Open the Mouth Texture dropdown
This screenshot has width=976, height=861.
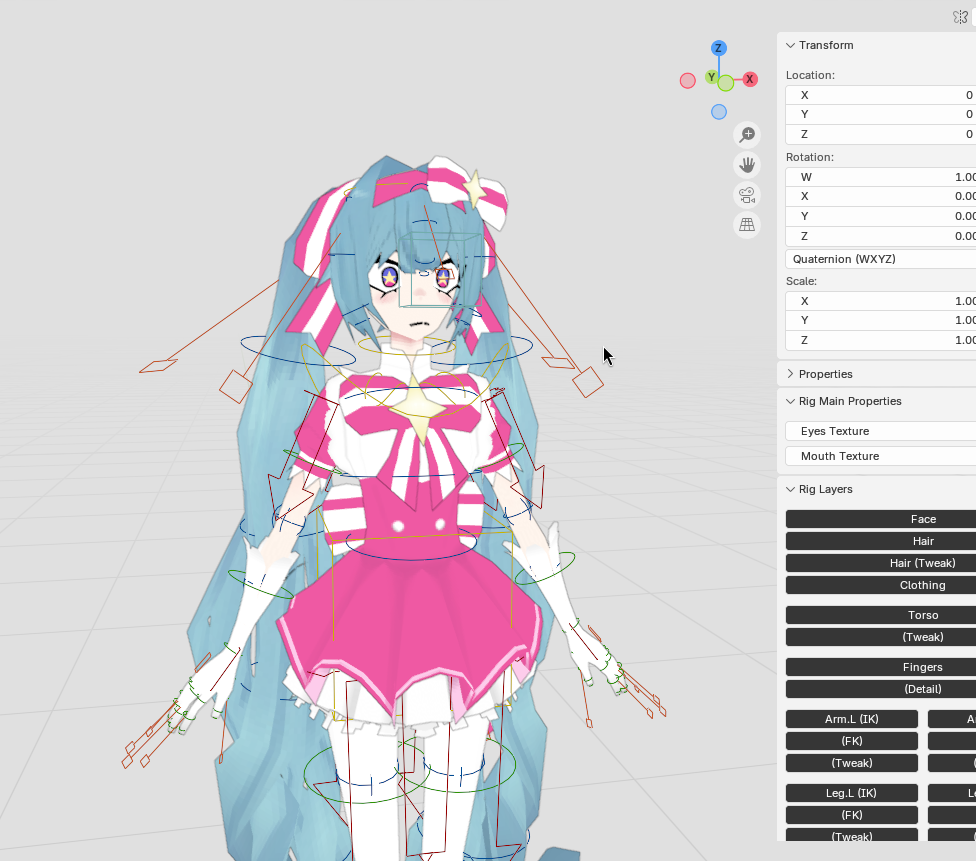pyautogui.click(x=881, y=456)
